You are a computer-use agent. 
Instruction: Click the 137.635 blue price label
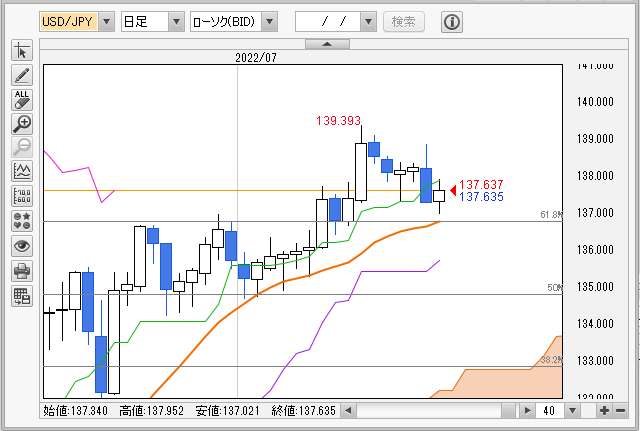pos(481,197)
